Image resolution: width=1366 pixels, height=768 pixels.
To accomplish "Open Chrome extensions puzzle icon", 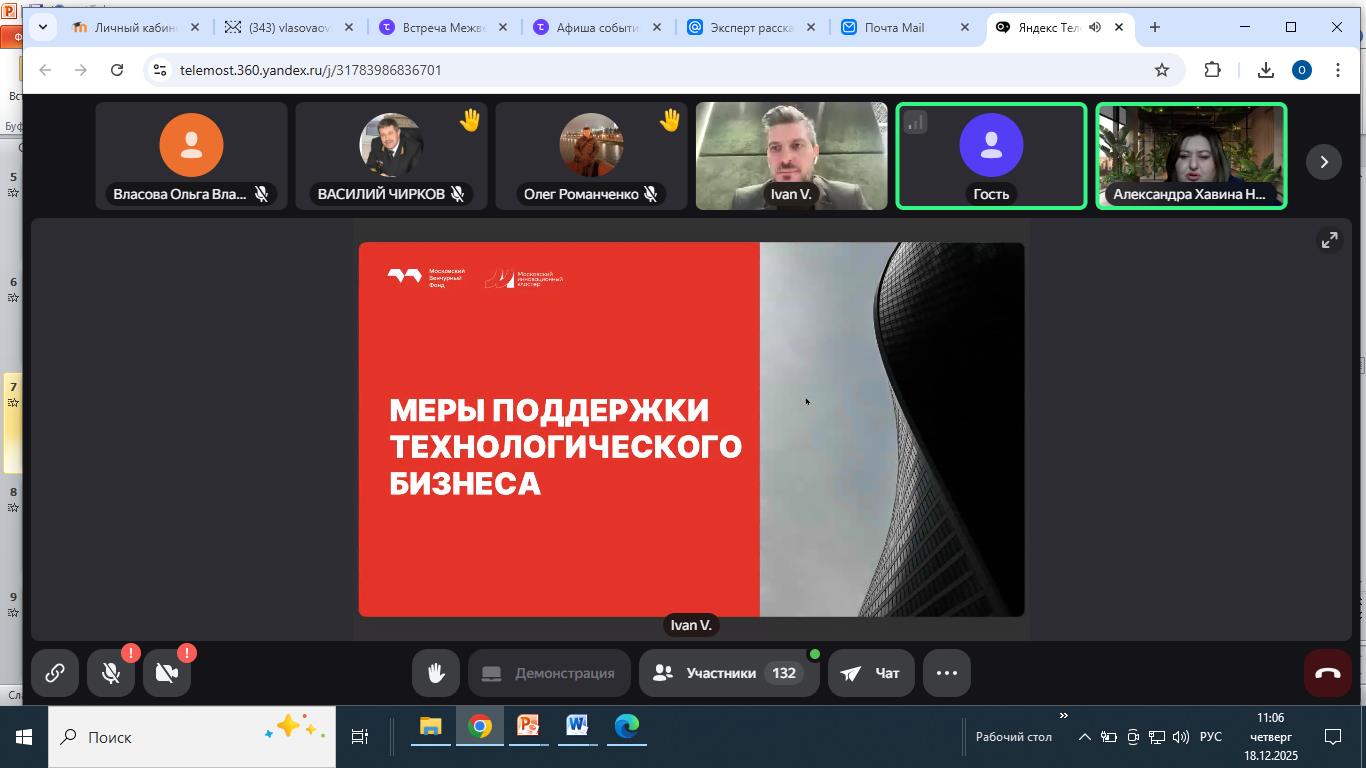I will coord(1212,70).
